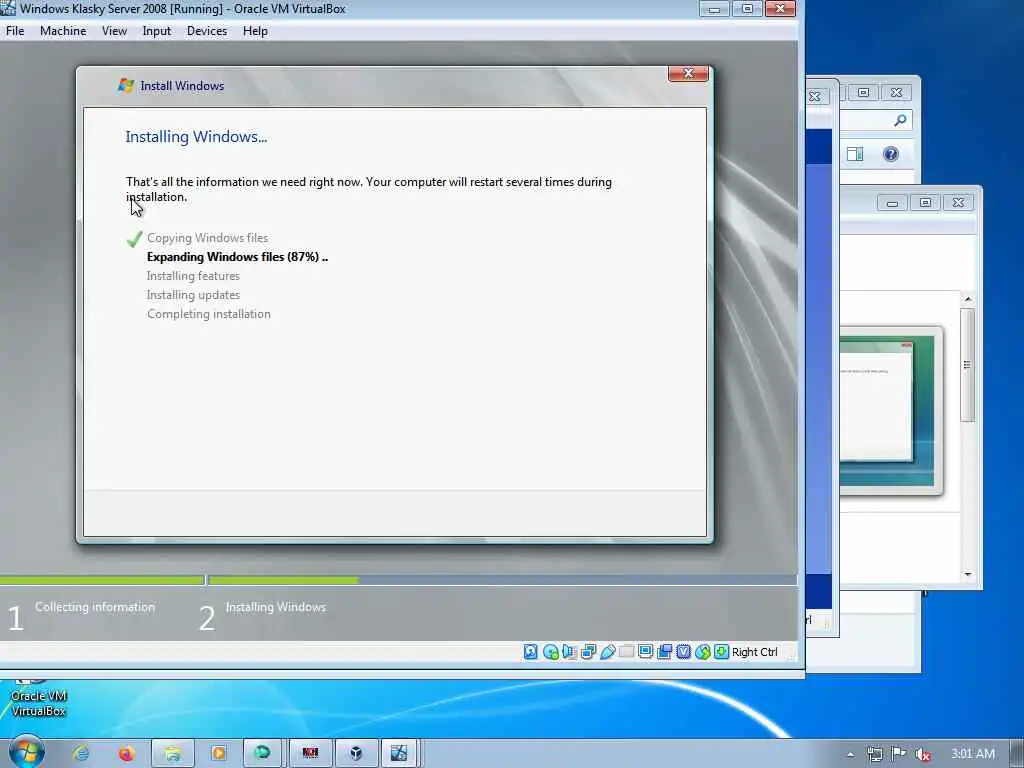Click the completed stage 1 progress bar
The height and width of the screenshot is (768, 1024).
pyautogui.click(x=102, y=580)
